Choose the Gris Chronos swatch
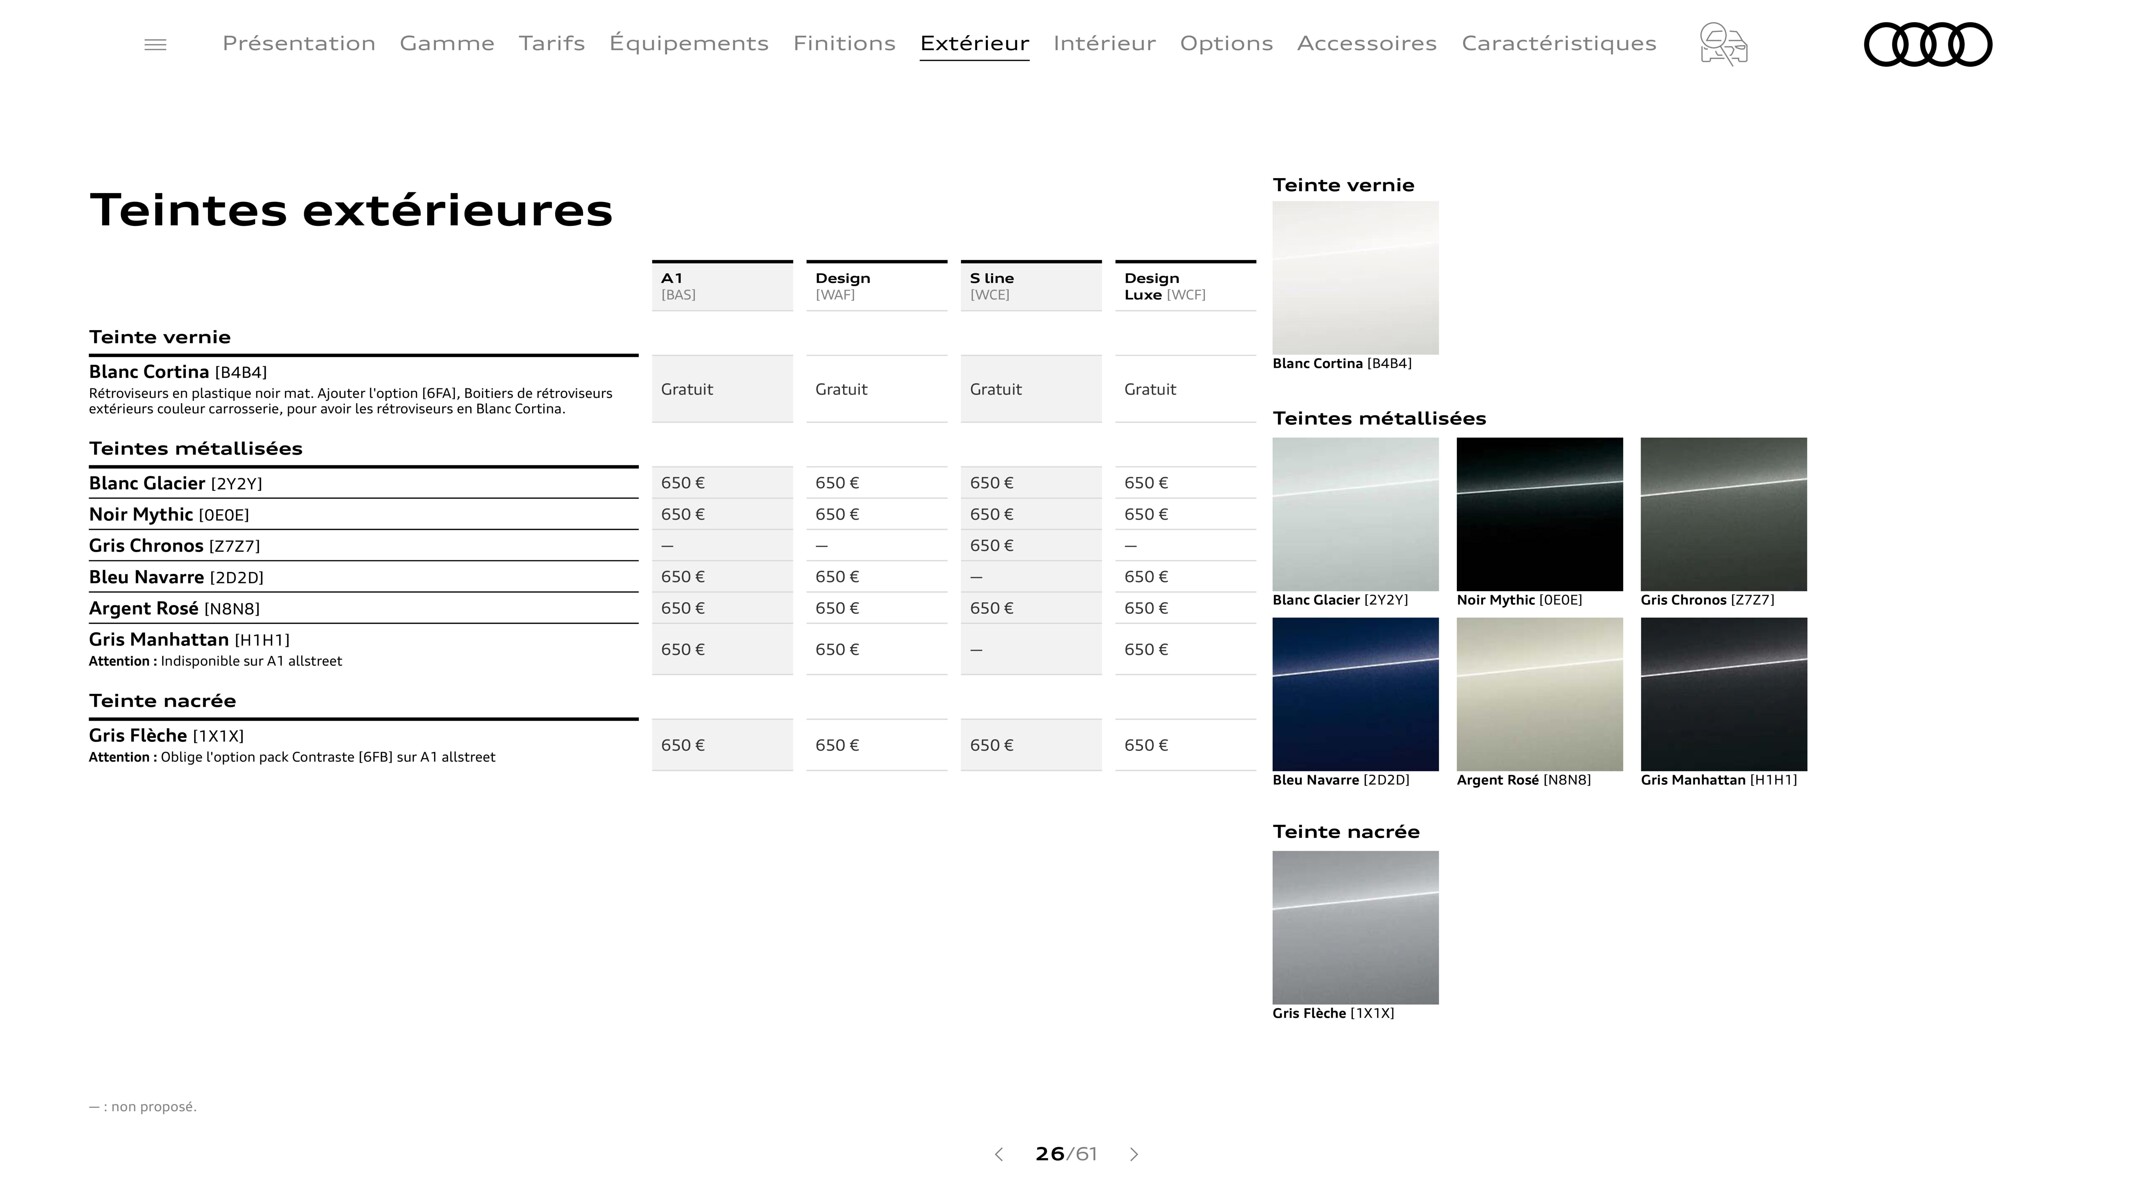2133x1200 pixels. pyautogui.click(x=1723, y=514)
